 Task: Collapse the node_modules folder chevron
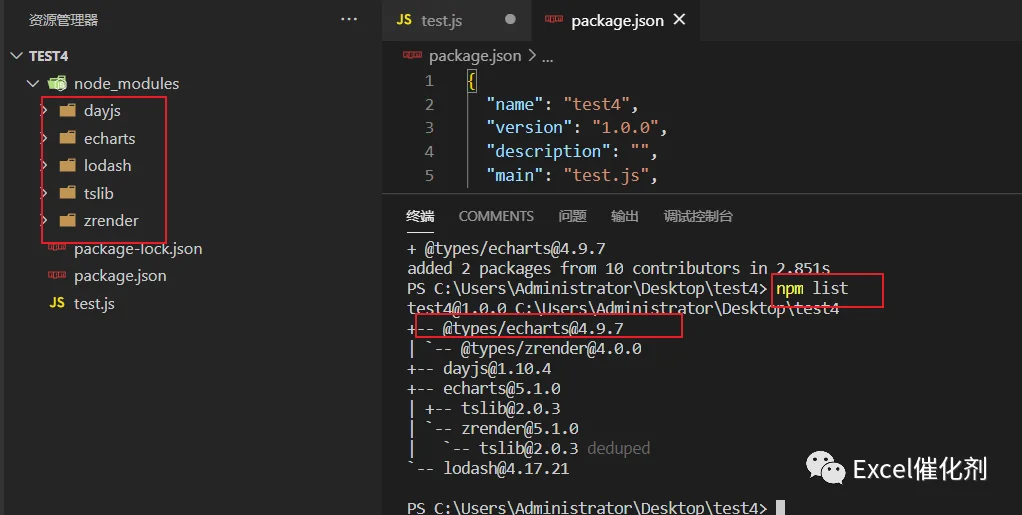pos(33,83)
